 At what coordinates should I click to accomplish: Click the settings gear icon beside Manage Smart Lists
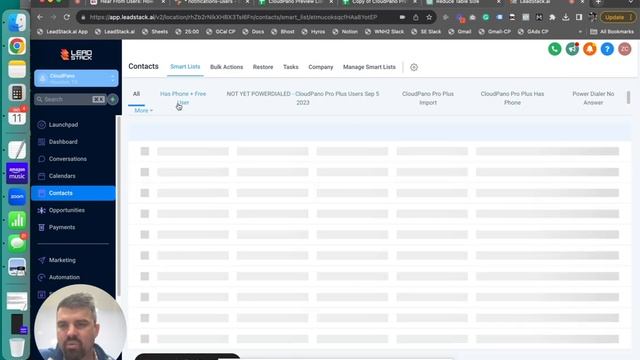pos(413,67)
